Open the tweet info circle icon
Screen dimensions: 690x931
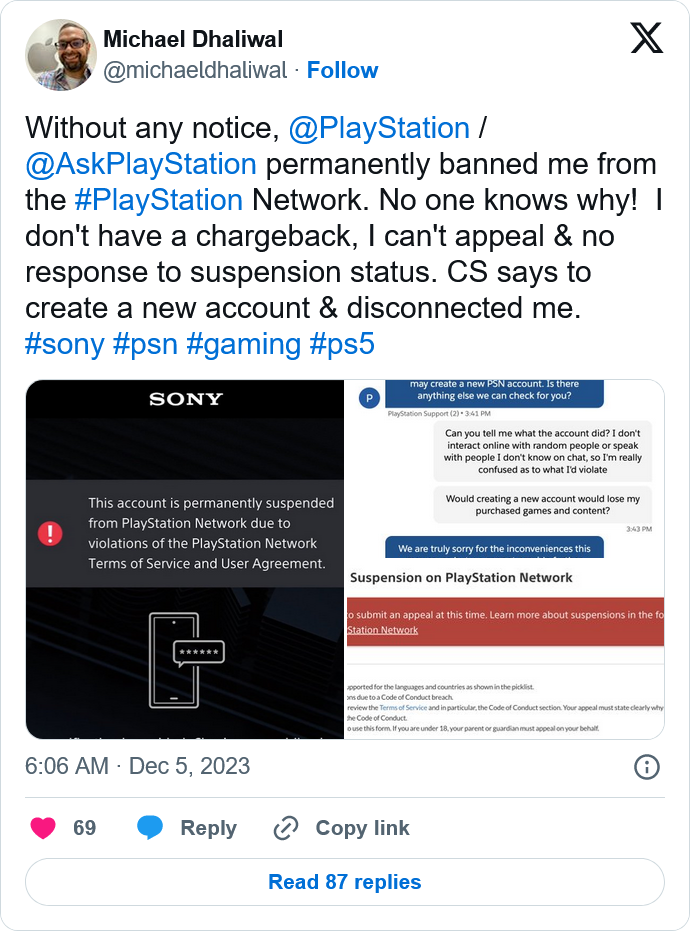pos(647,767)
